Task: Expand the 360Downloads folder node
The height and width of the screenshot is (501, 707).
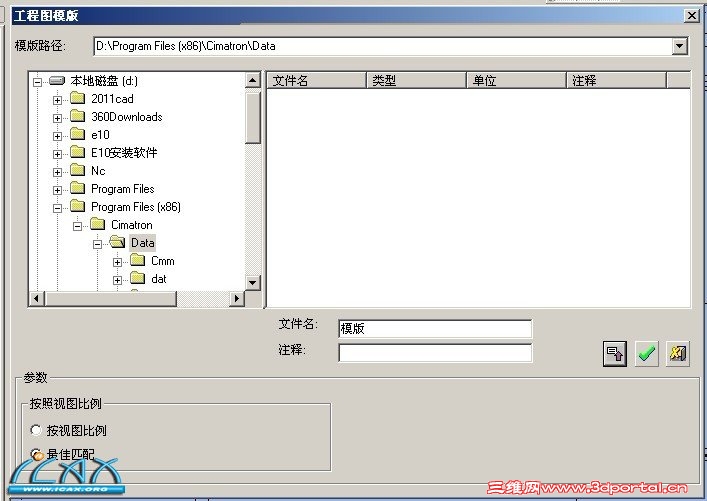Action: point(57,118)
